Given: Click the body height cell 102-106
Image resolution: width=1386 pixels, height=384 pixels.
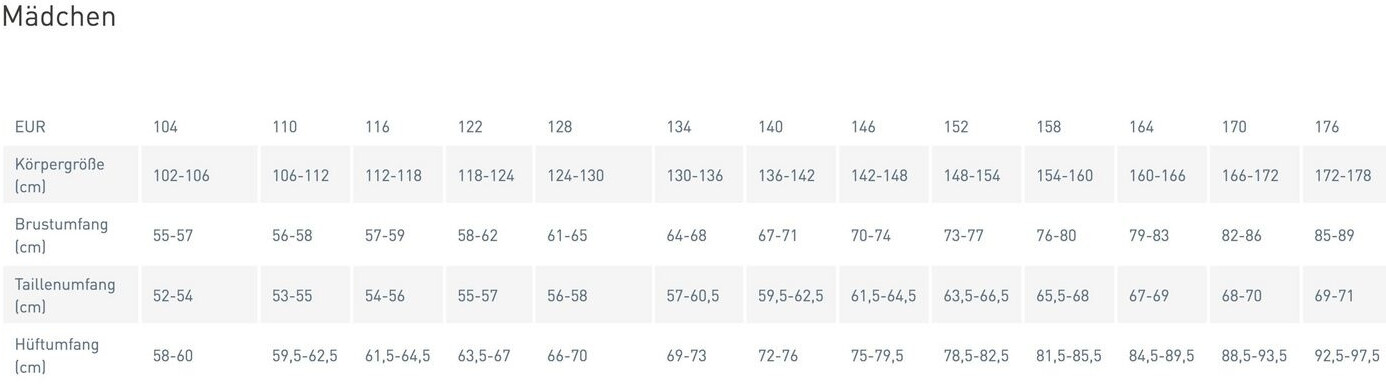Looking at the screenshot, I should tap(181, 175).
